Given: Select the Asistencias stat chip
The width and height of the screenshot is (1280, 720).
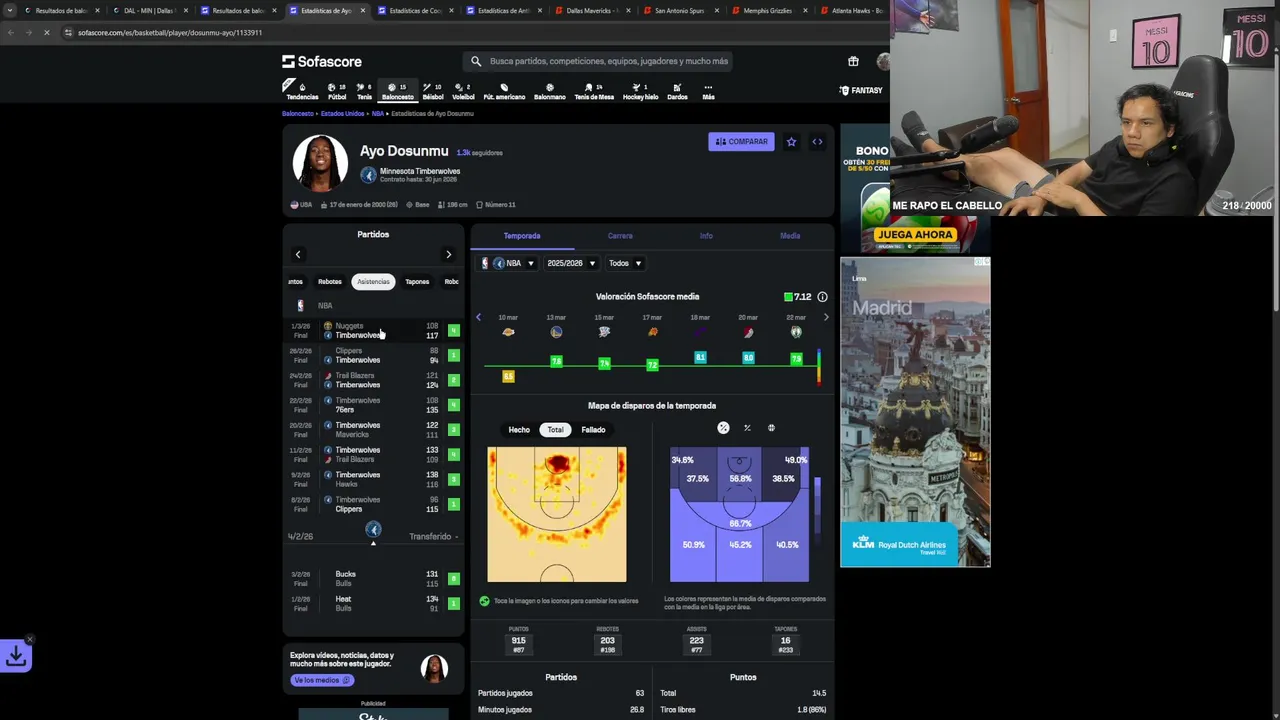Looking at the screenshot, I should point(373,282).
